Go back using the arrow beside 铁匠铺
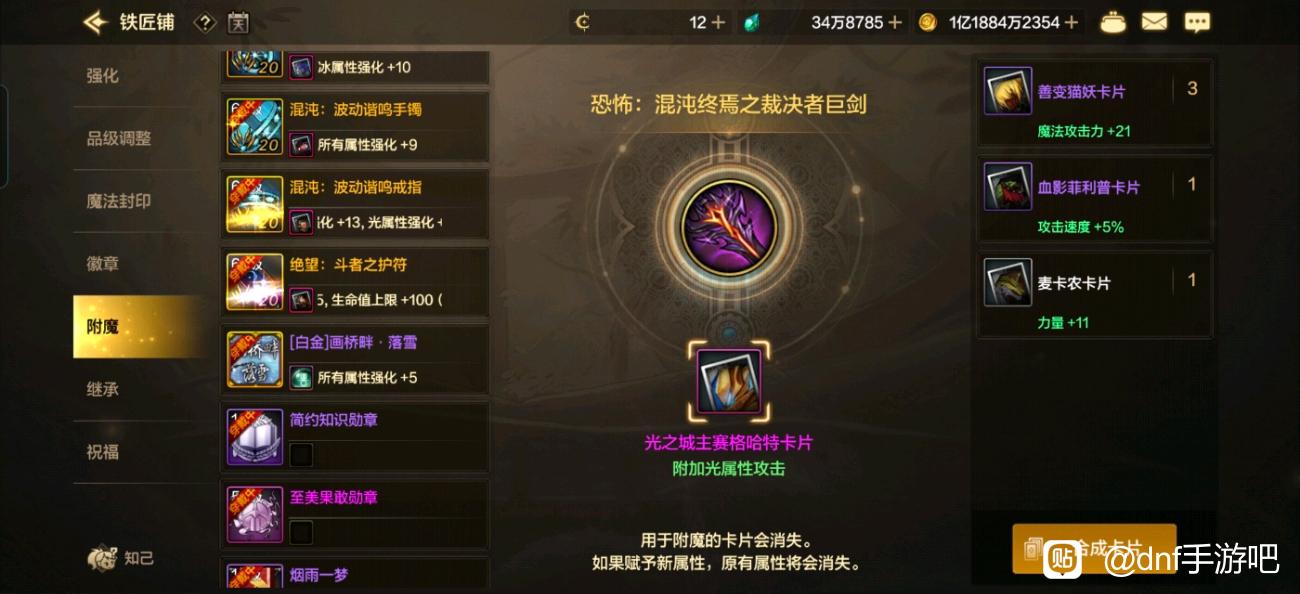The height and width of the screenshot is (594, 1300). click(96, 22)
